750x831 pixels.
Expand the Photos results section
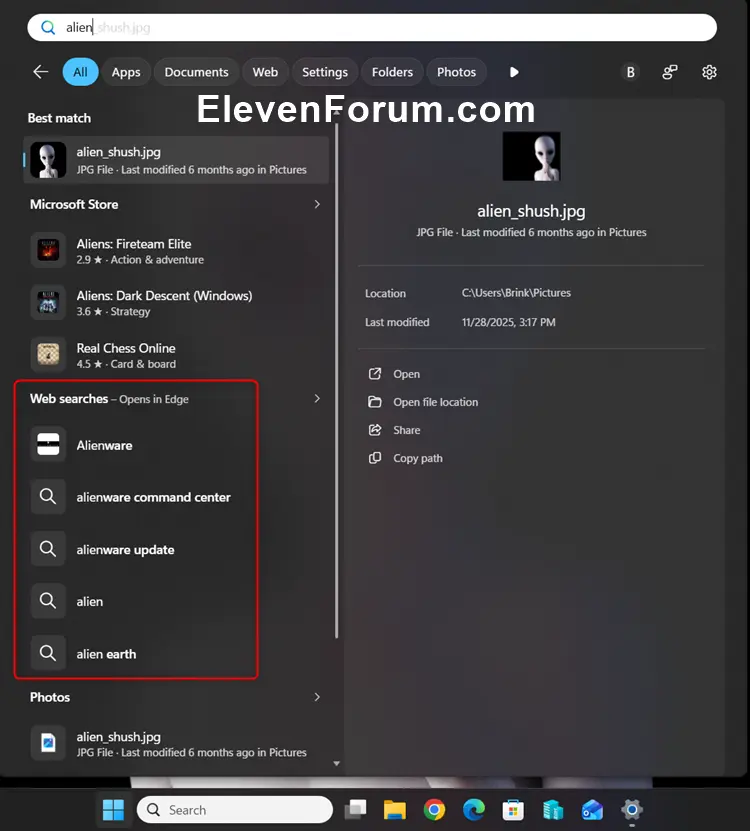click(317, 697)
